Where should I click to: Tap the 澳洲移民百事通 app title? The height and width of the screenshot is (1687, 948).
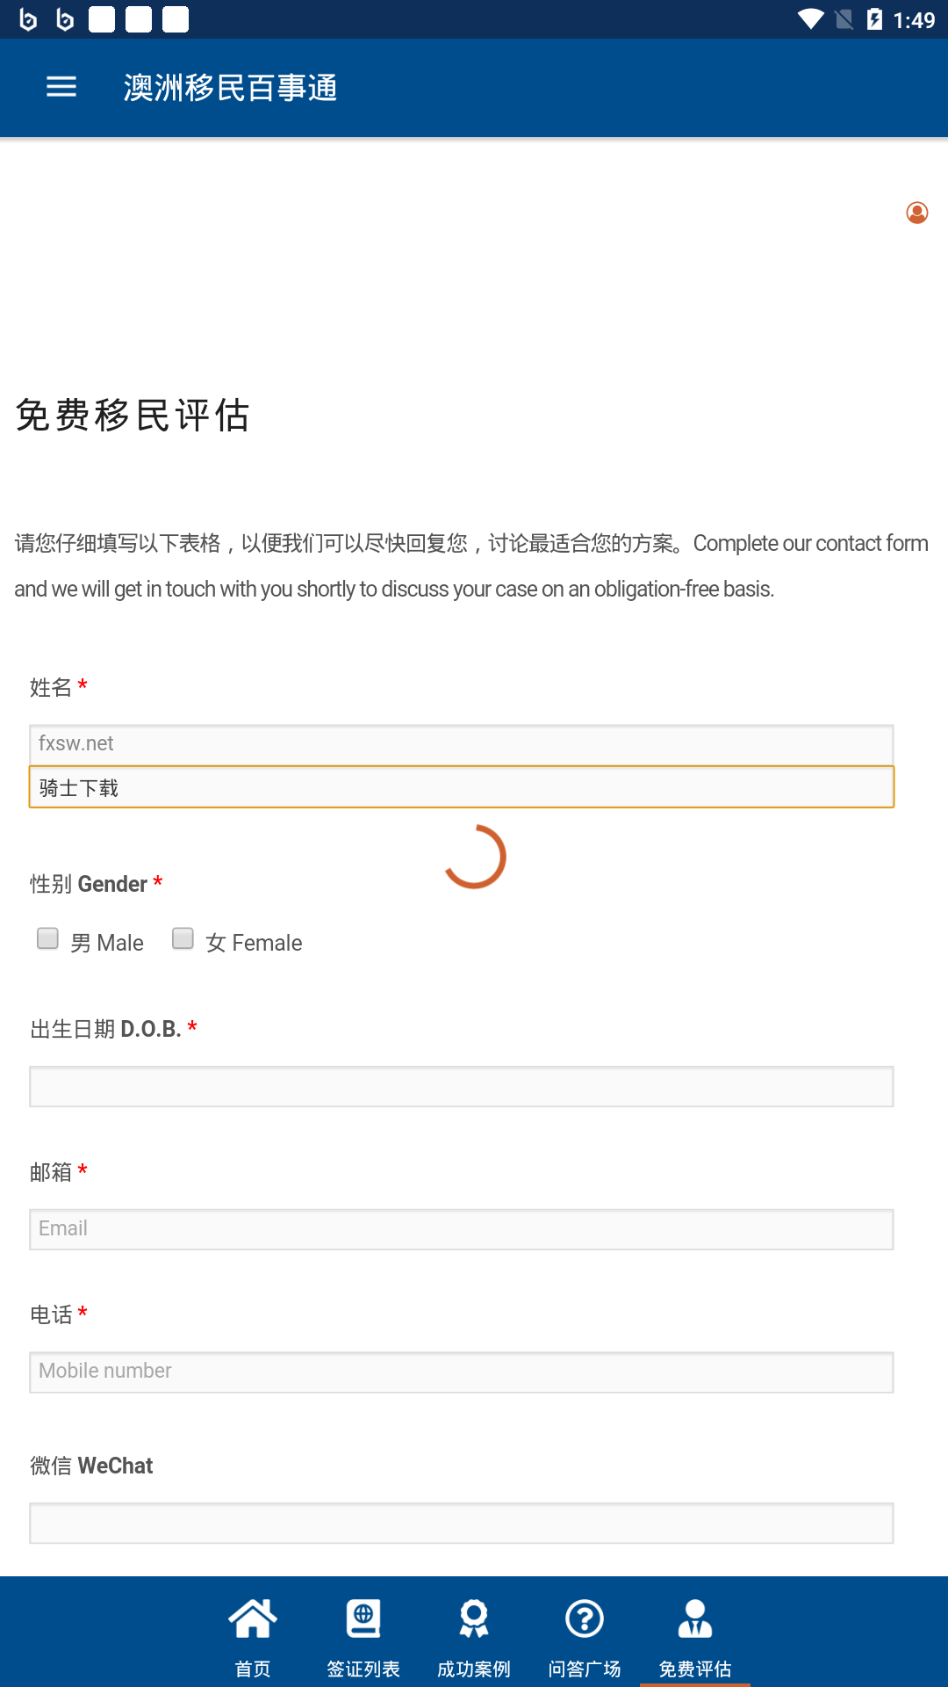pyautogui.click(x=230, y=88)
